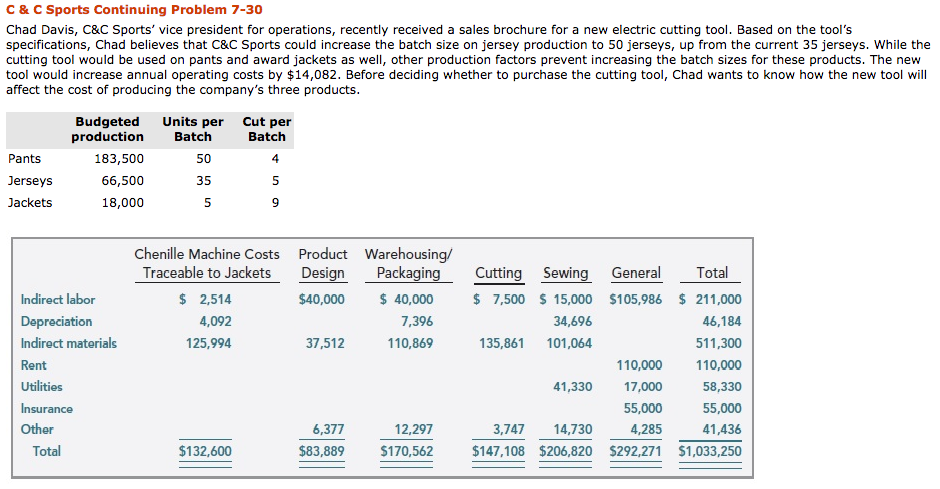Click the 'Product Design' column header
This screenshot has width=940, height=489.
point(323,264)
